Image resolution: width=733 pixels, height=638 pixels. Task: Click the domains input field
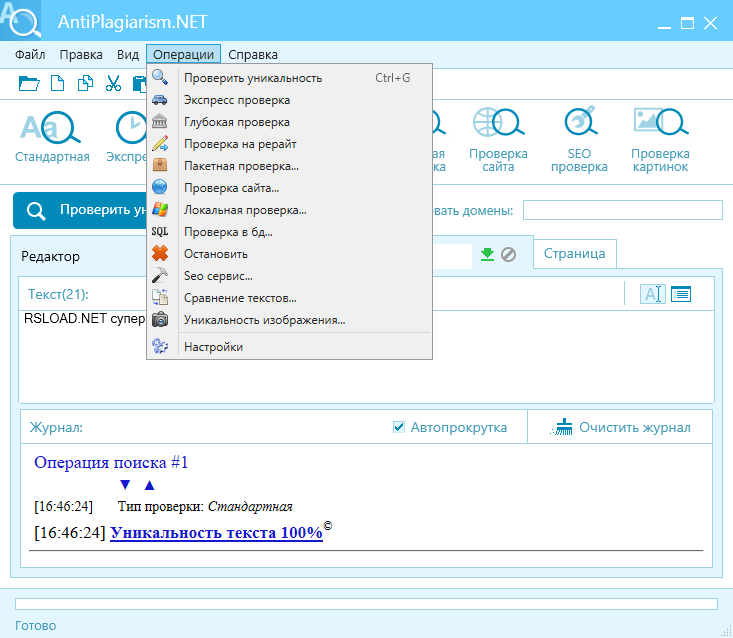click(x=623, y=210)
